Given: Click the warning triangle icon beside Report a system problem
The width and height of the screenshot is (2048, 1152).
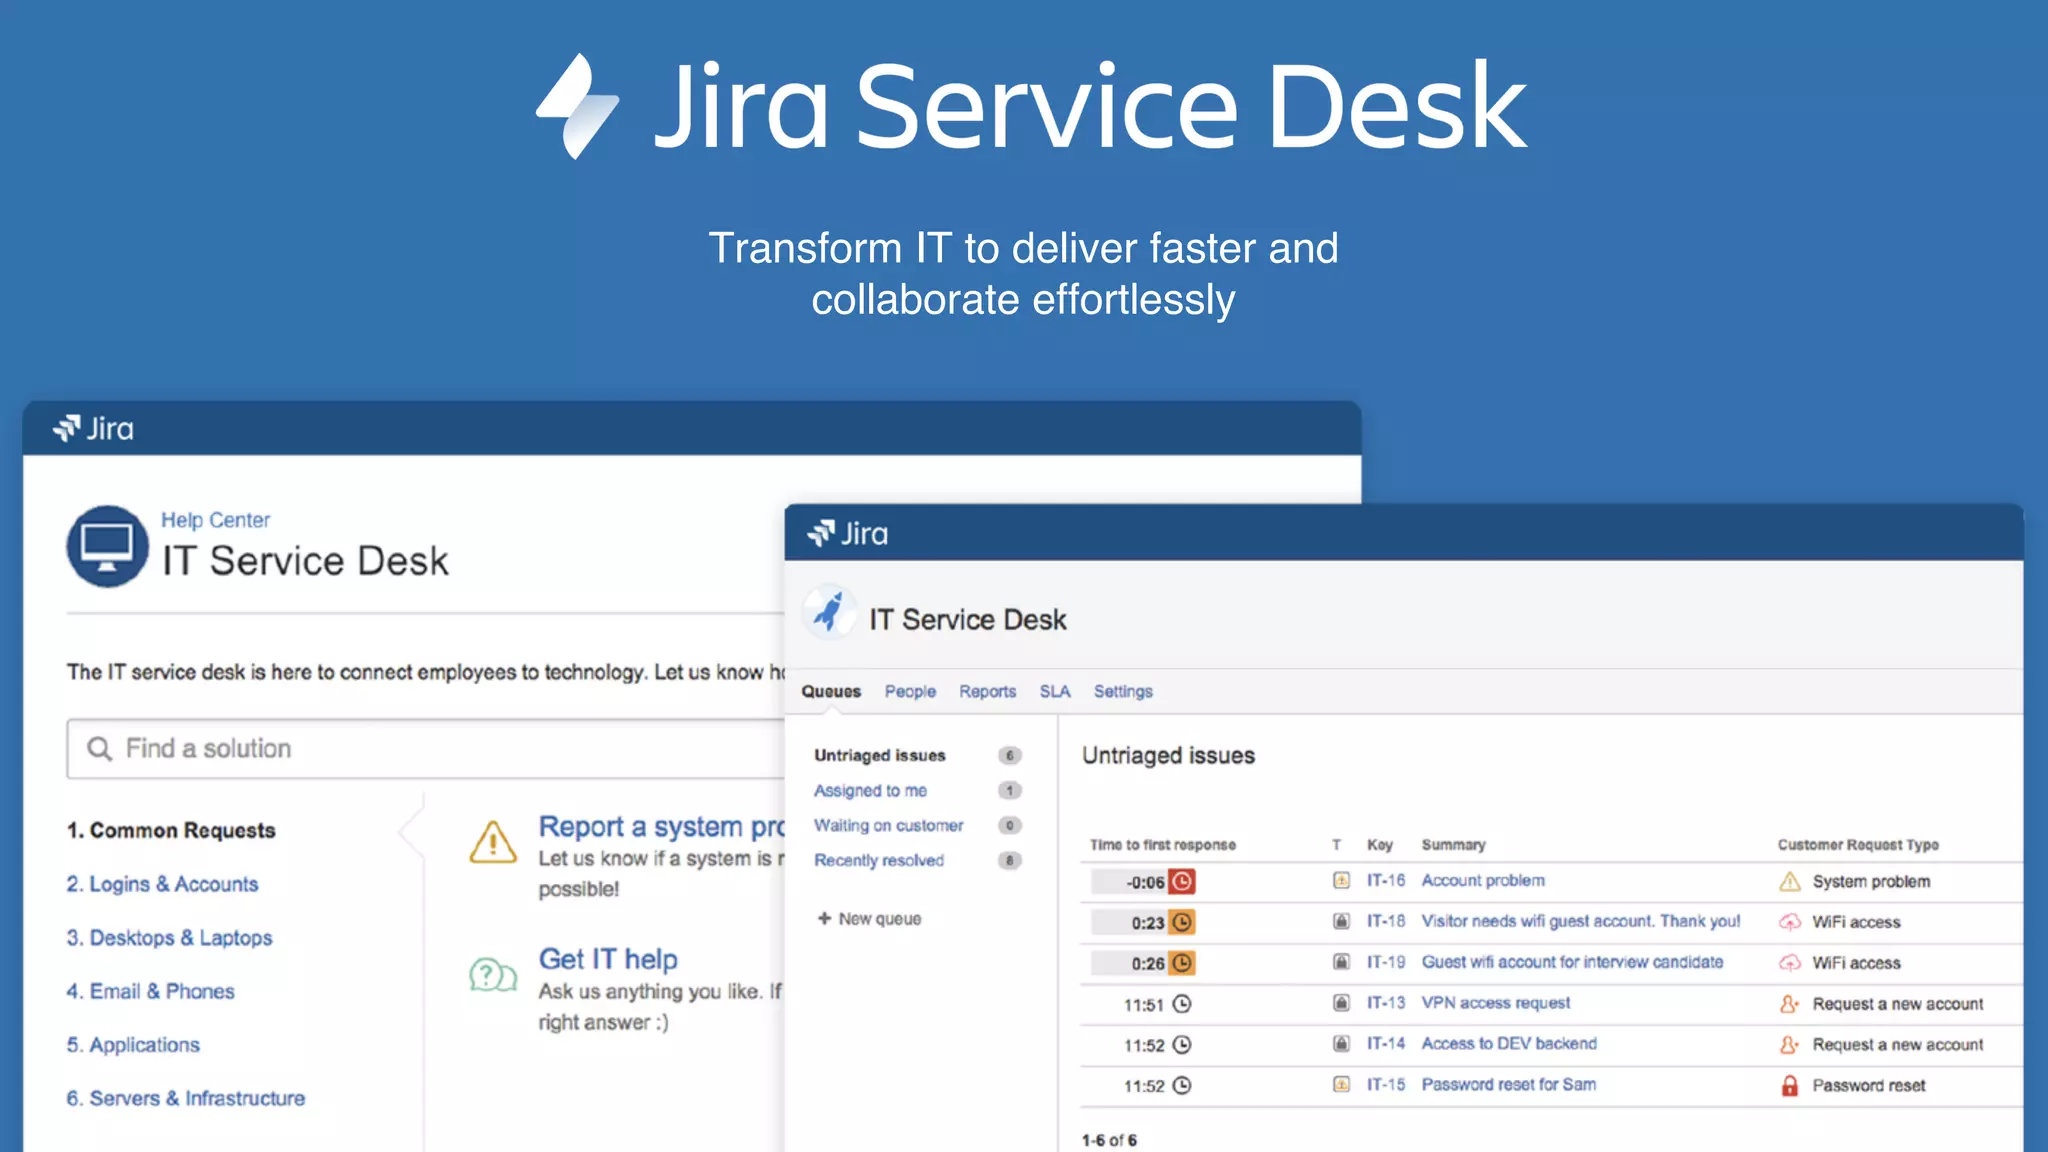Looking at the screenshot, I should (493, 842).
